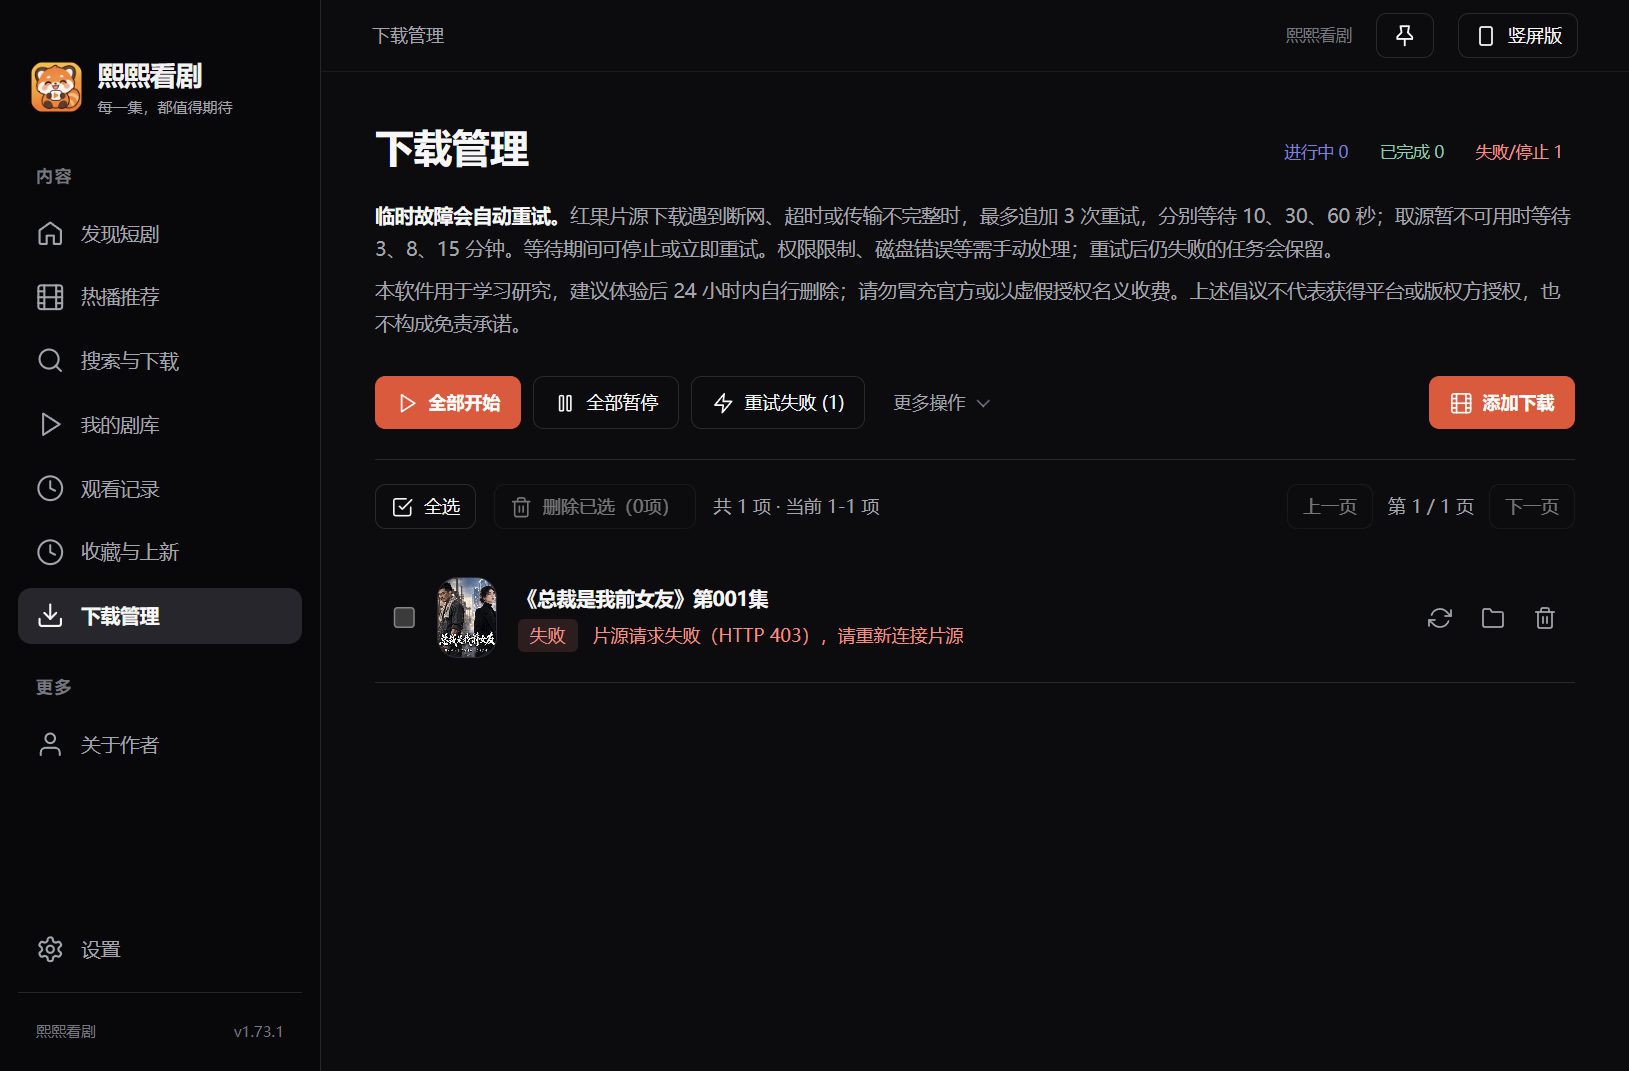Open 我的剧库 library
Screen dimensions: 1629x1071
click(x=160, y=425)
